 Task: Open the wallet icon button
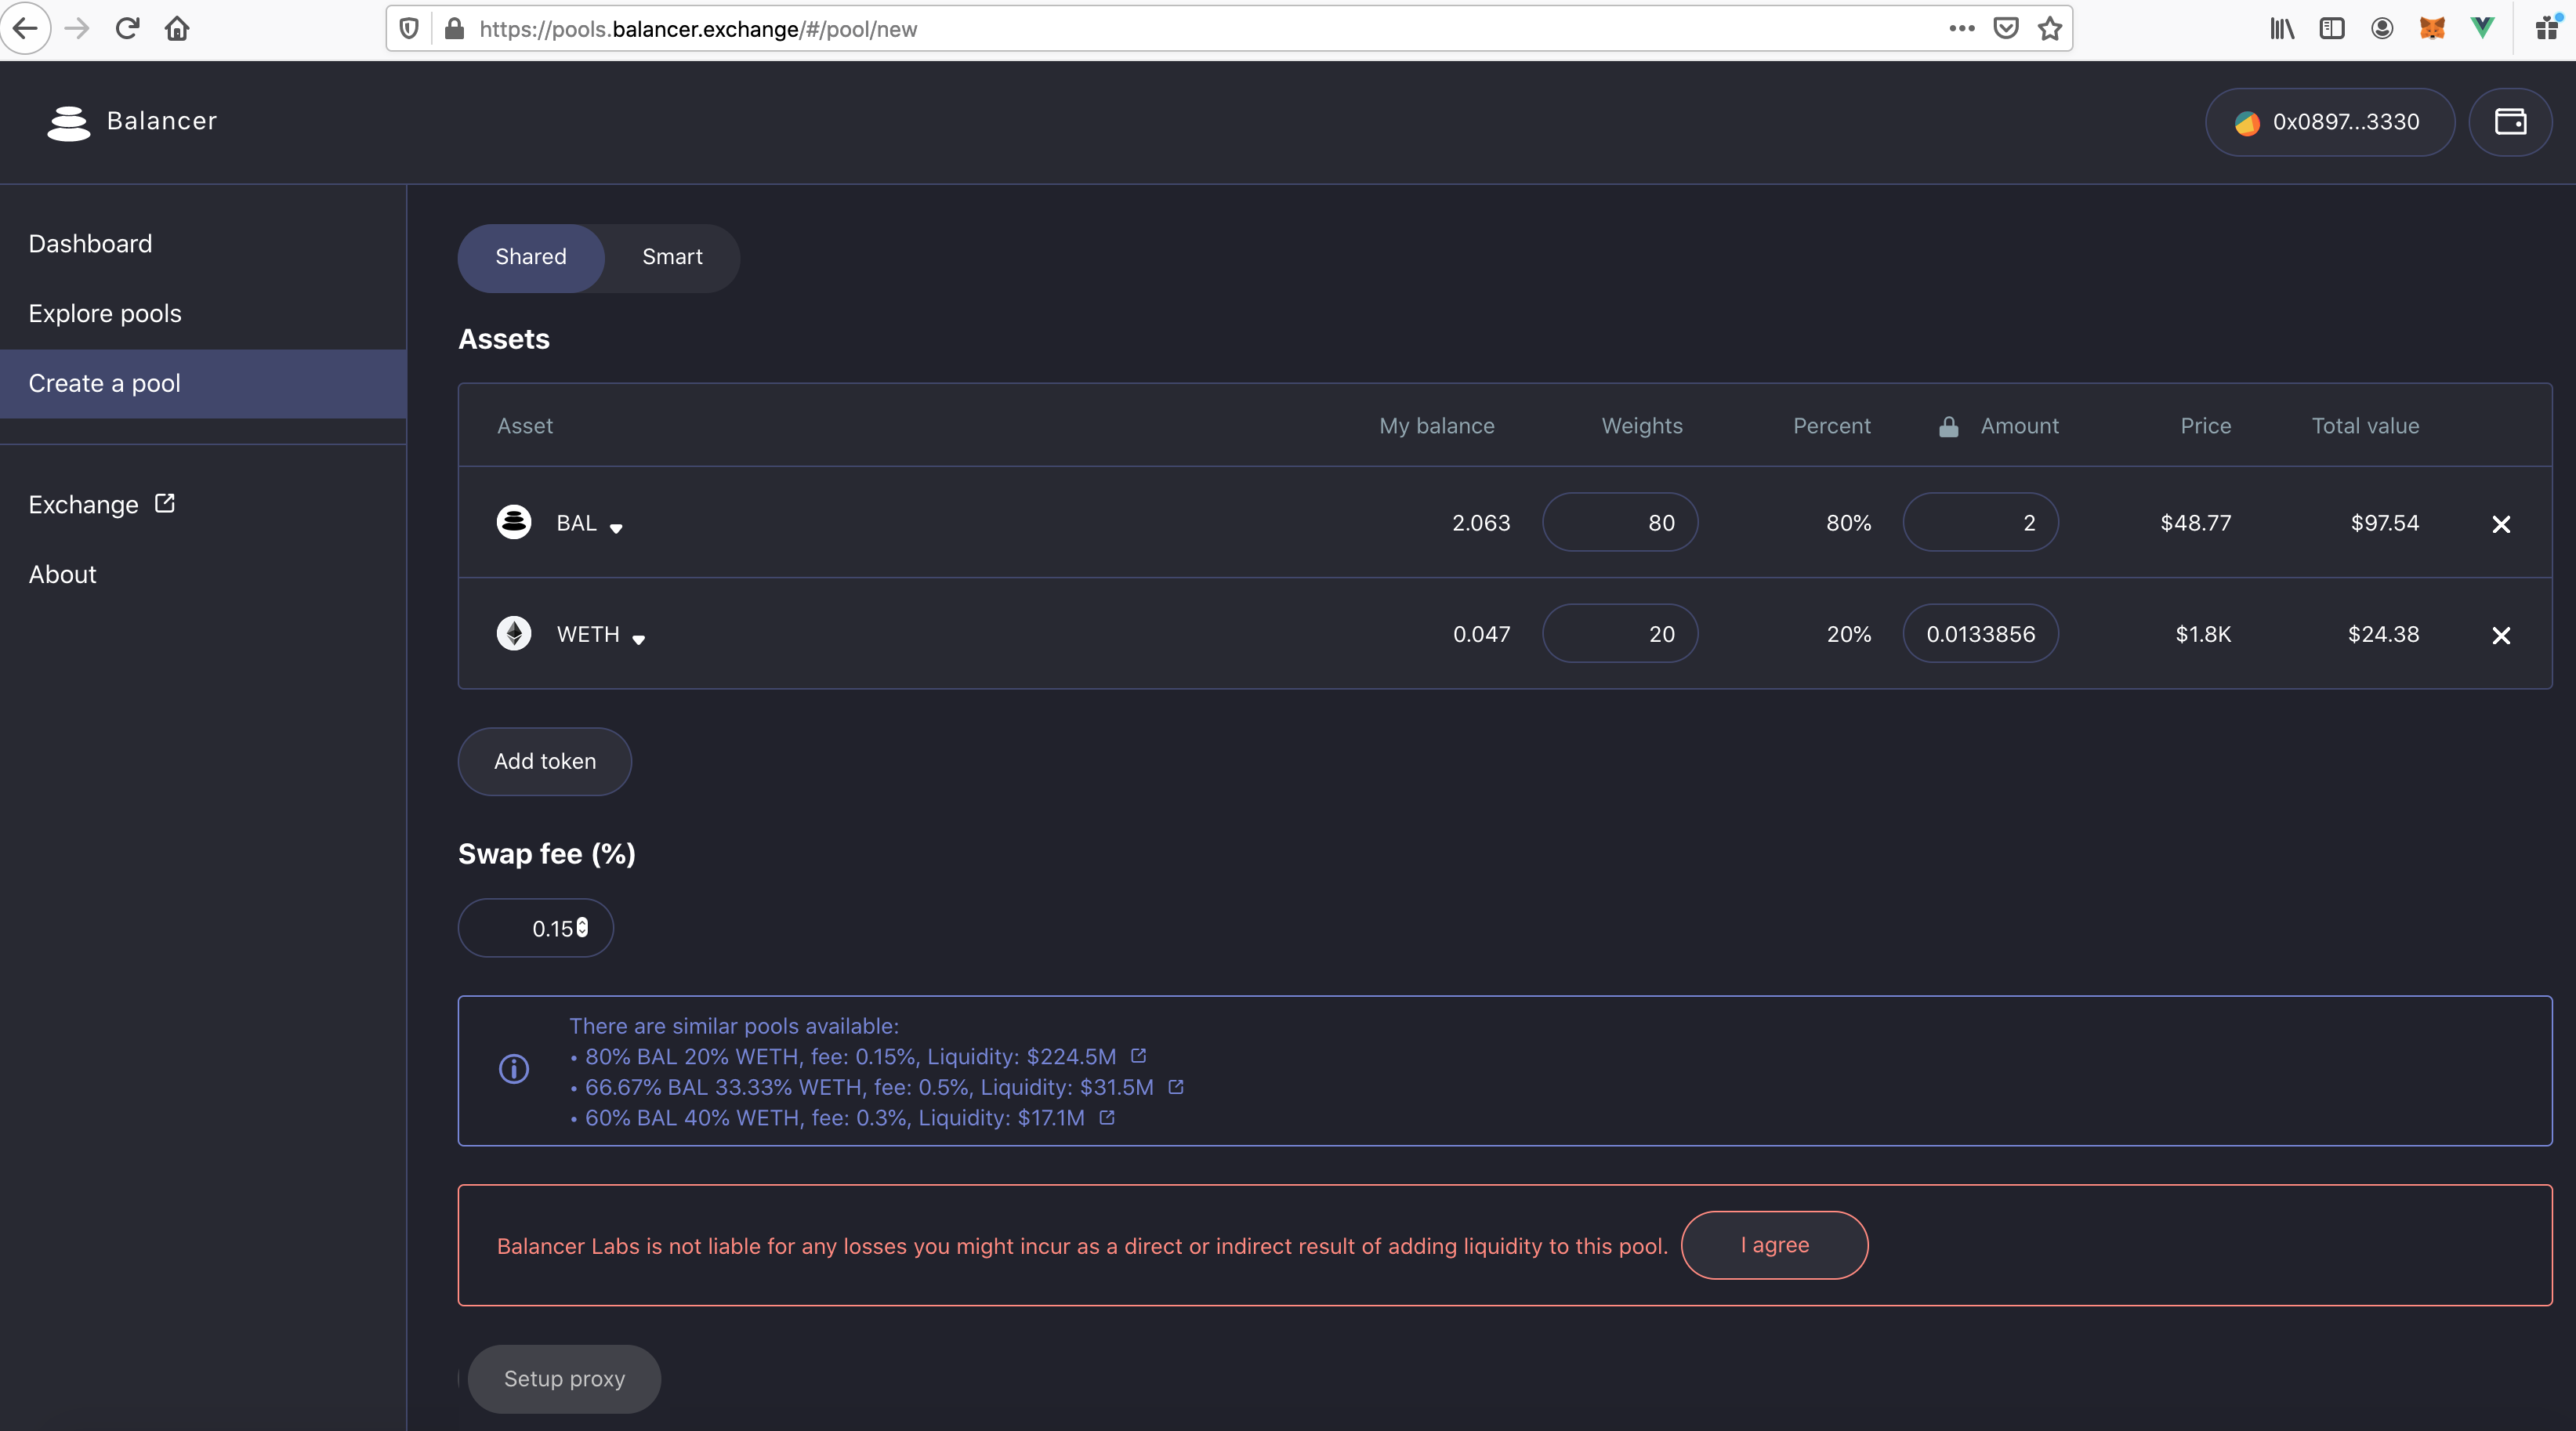(2510, 122)
